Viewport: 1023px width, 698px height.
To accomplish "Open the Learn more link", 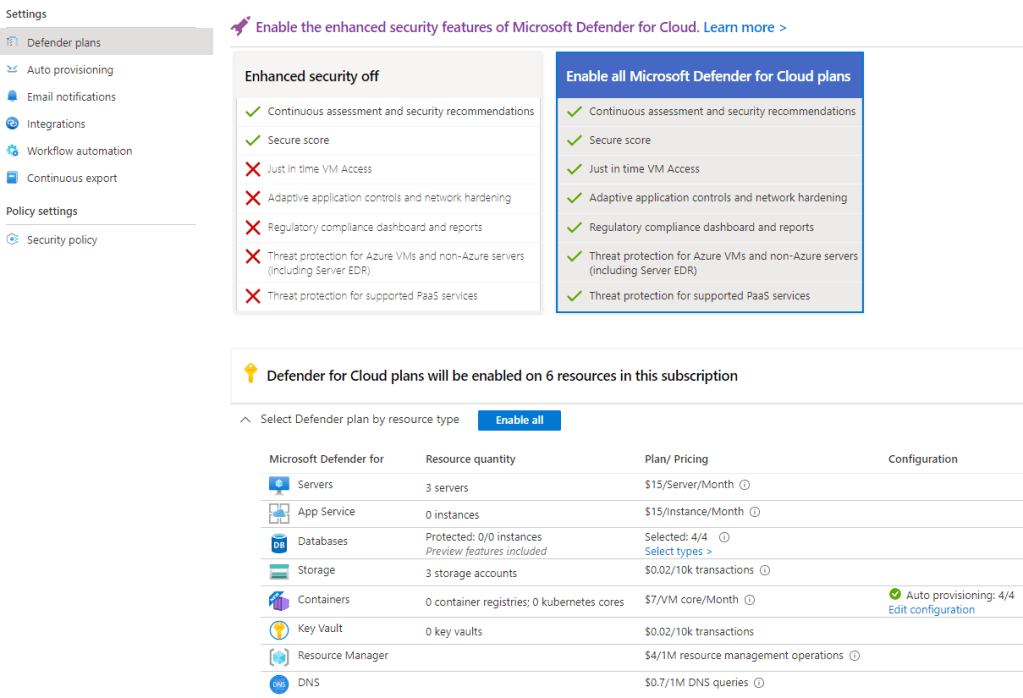I will (x=744, y=27).
